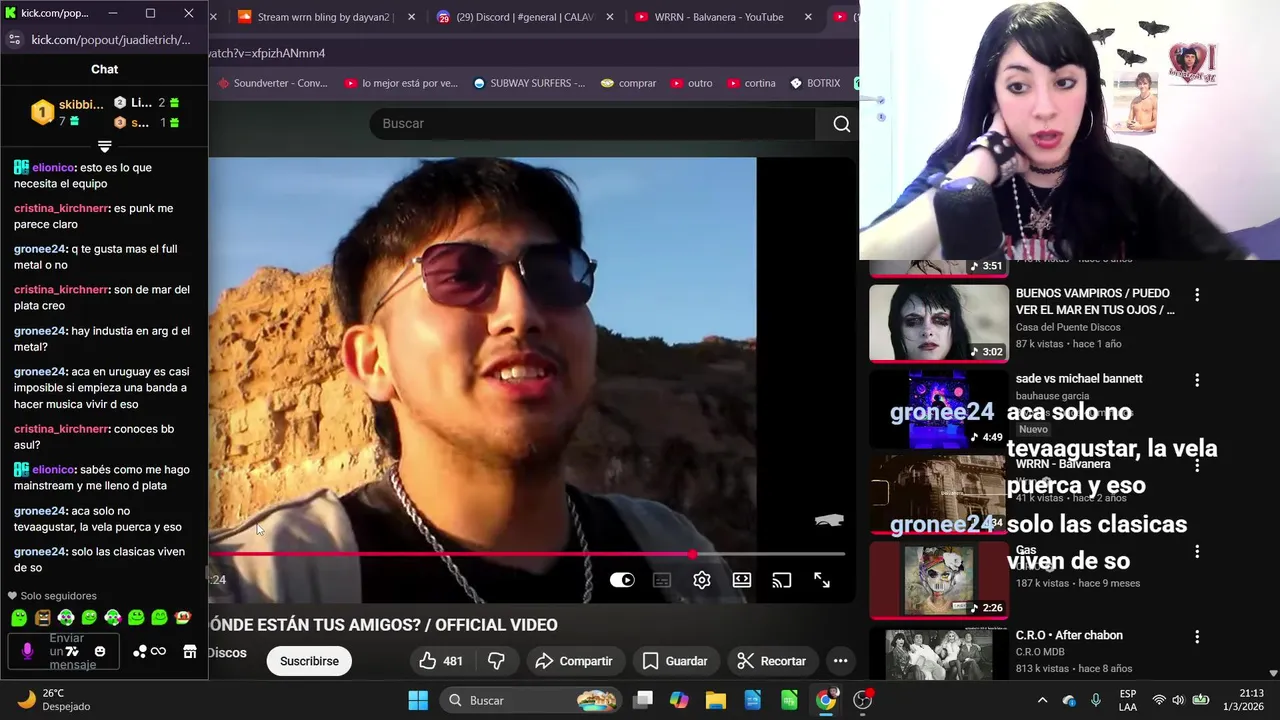Close the WRRN - Balvanera YouTube tab
Screen dimensions: 1280x720
pyautogui.click(x=808, y=17)
